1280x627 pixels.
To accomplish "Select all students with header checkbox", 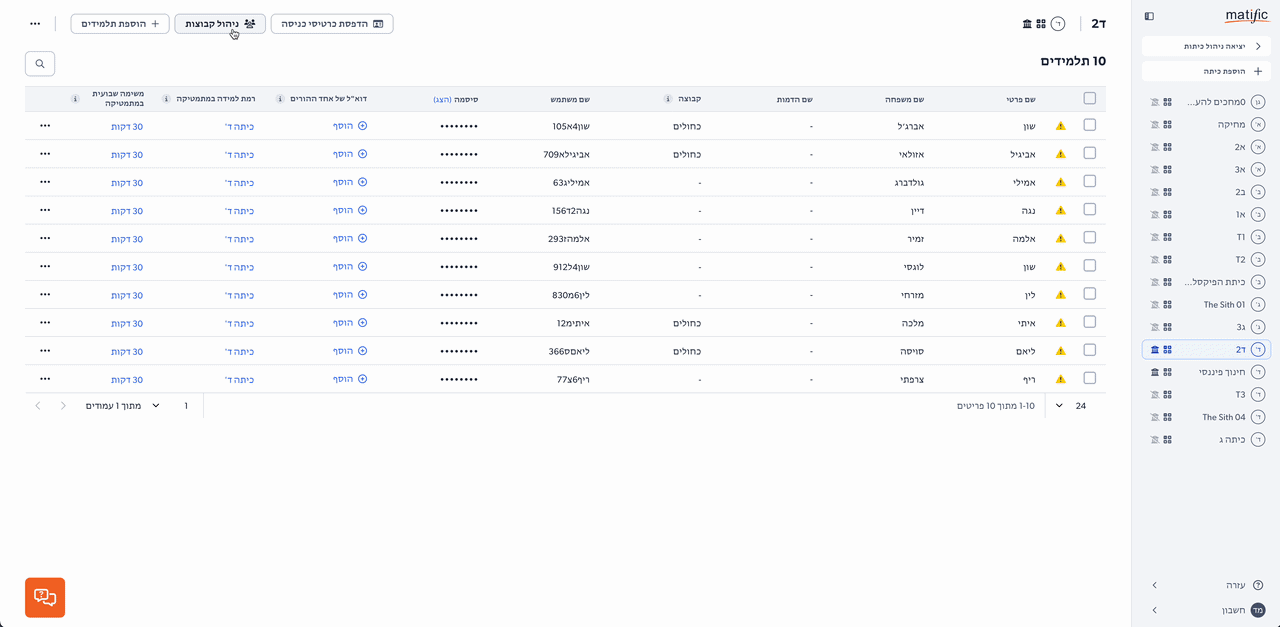I will (1090, 98).
